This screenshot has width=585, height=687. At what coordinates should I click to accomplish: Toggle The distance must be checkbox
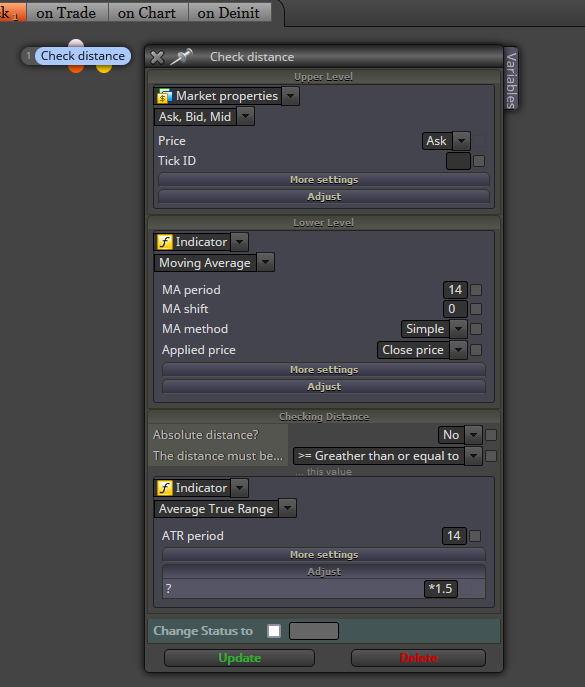491,456
